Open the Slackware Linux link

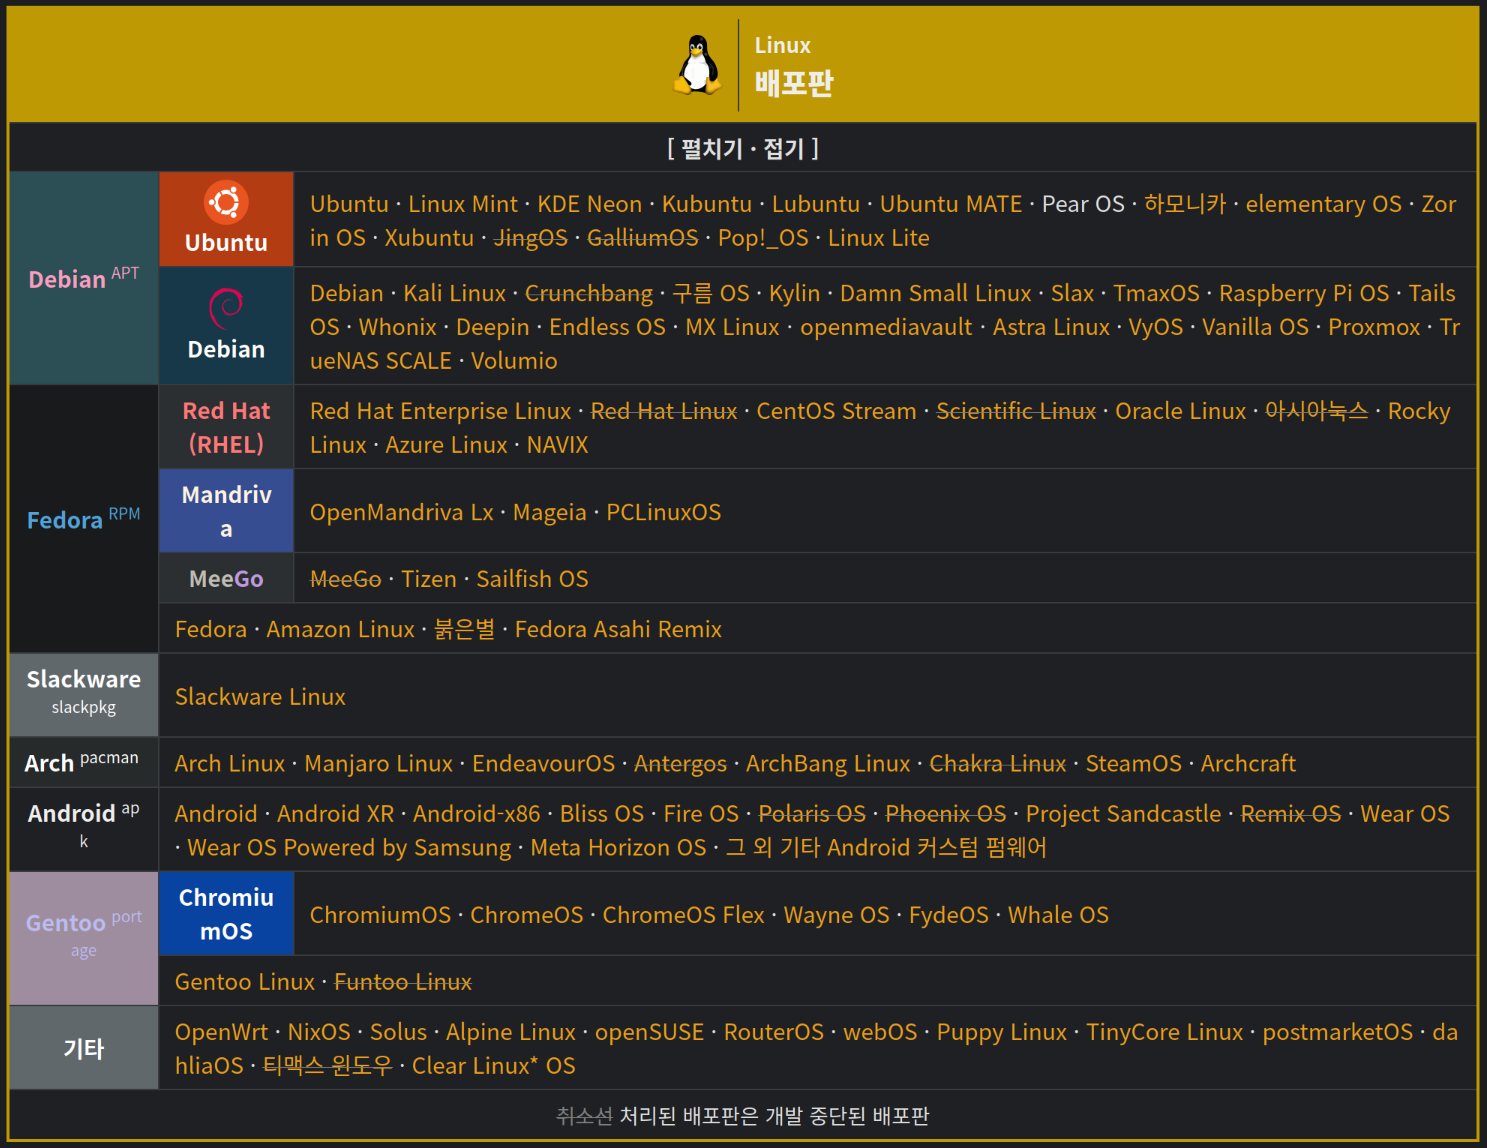coord(260,697)
